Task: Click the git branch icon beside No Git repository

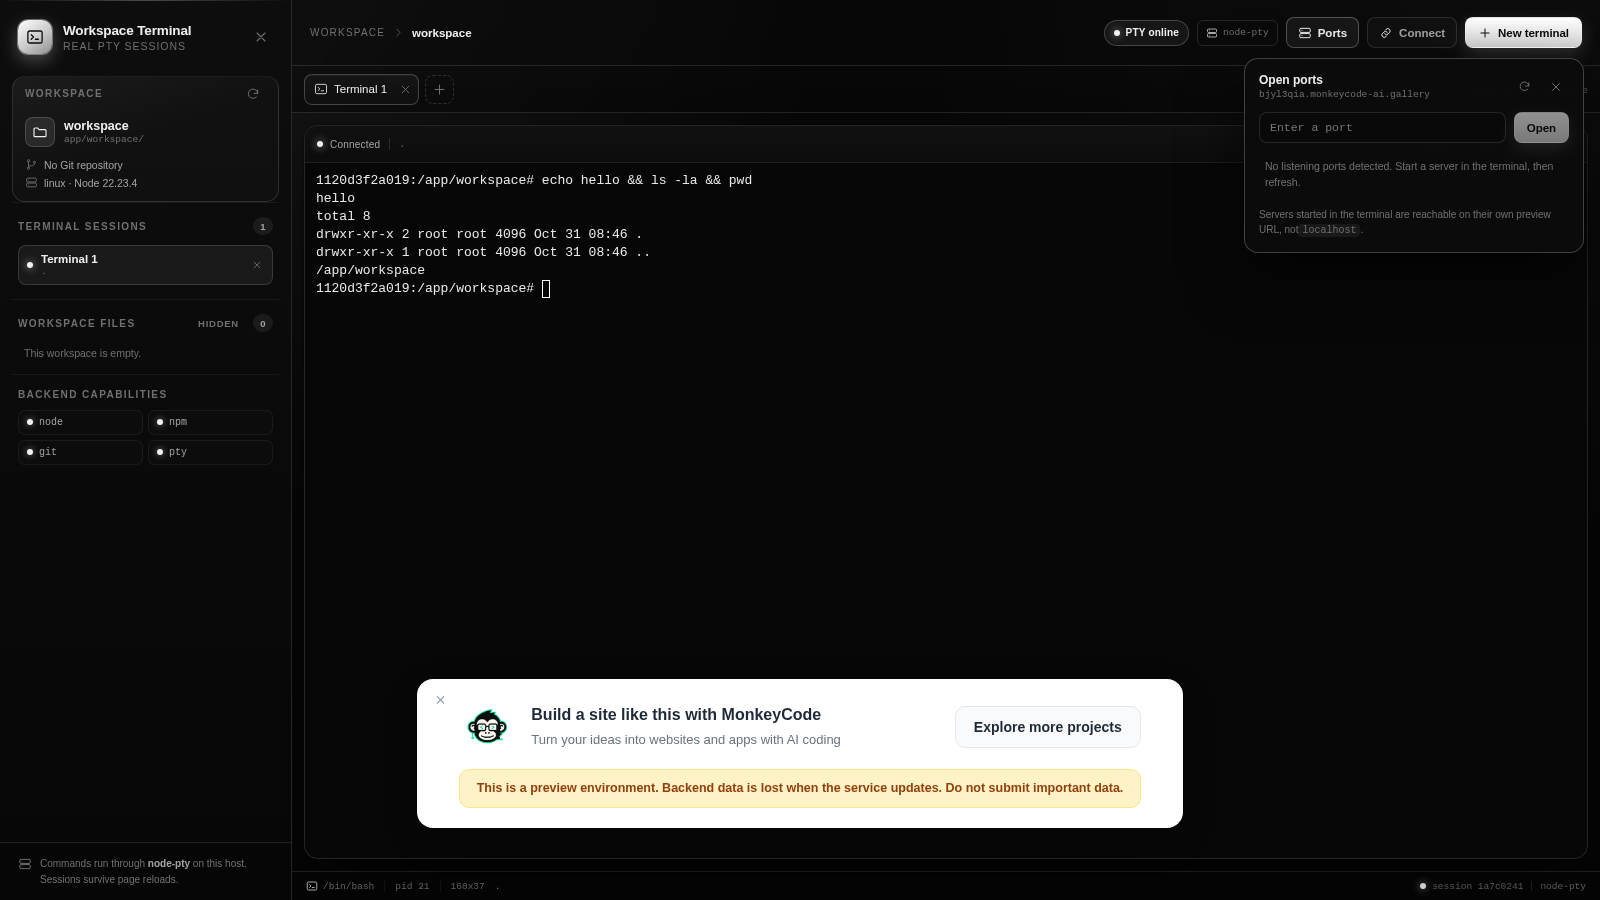Action: [x=31, y=165]
